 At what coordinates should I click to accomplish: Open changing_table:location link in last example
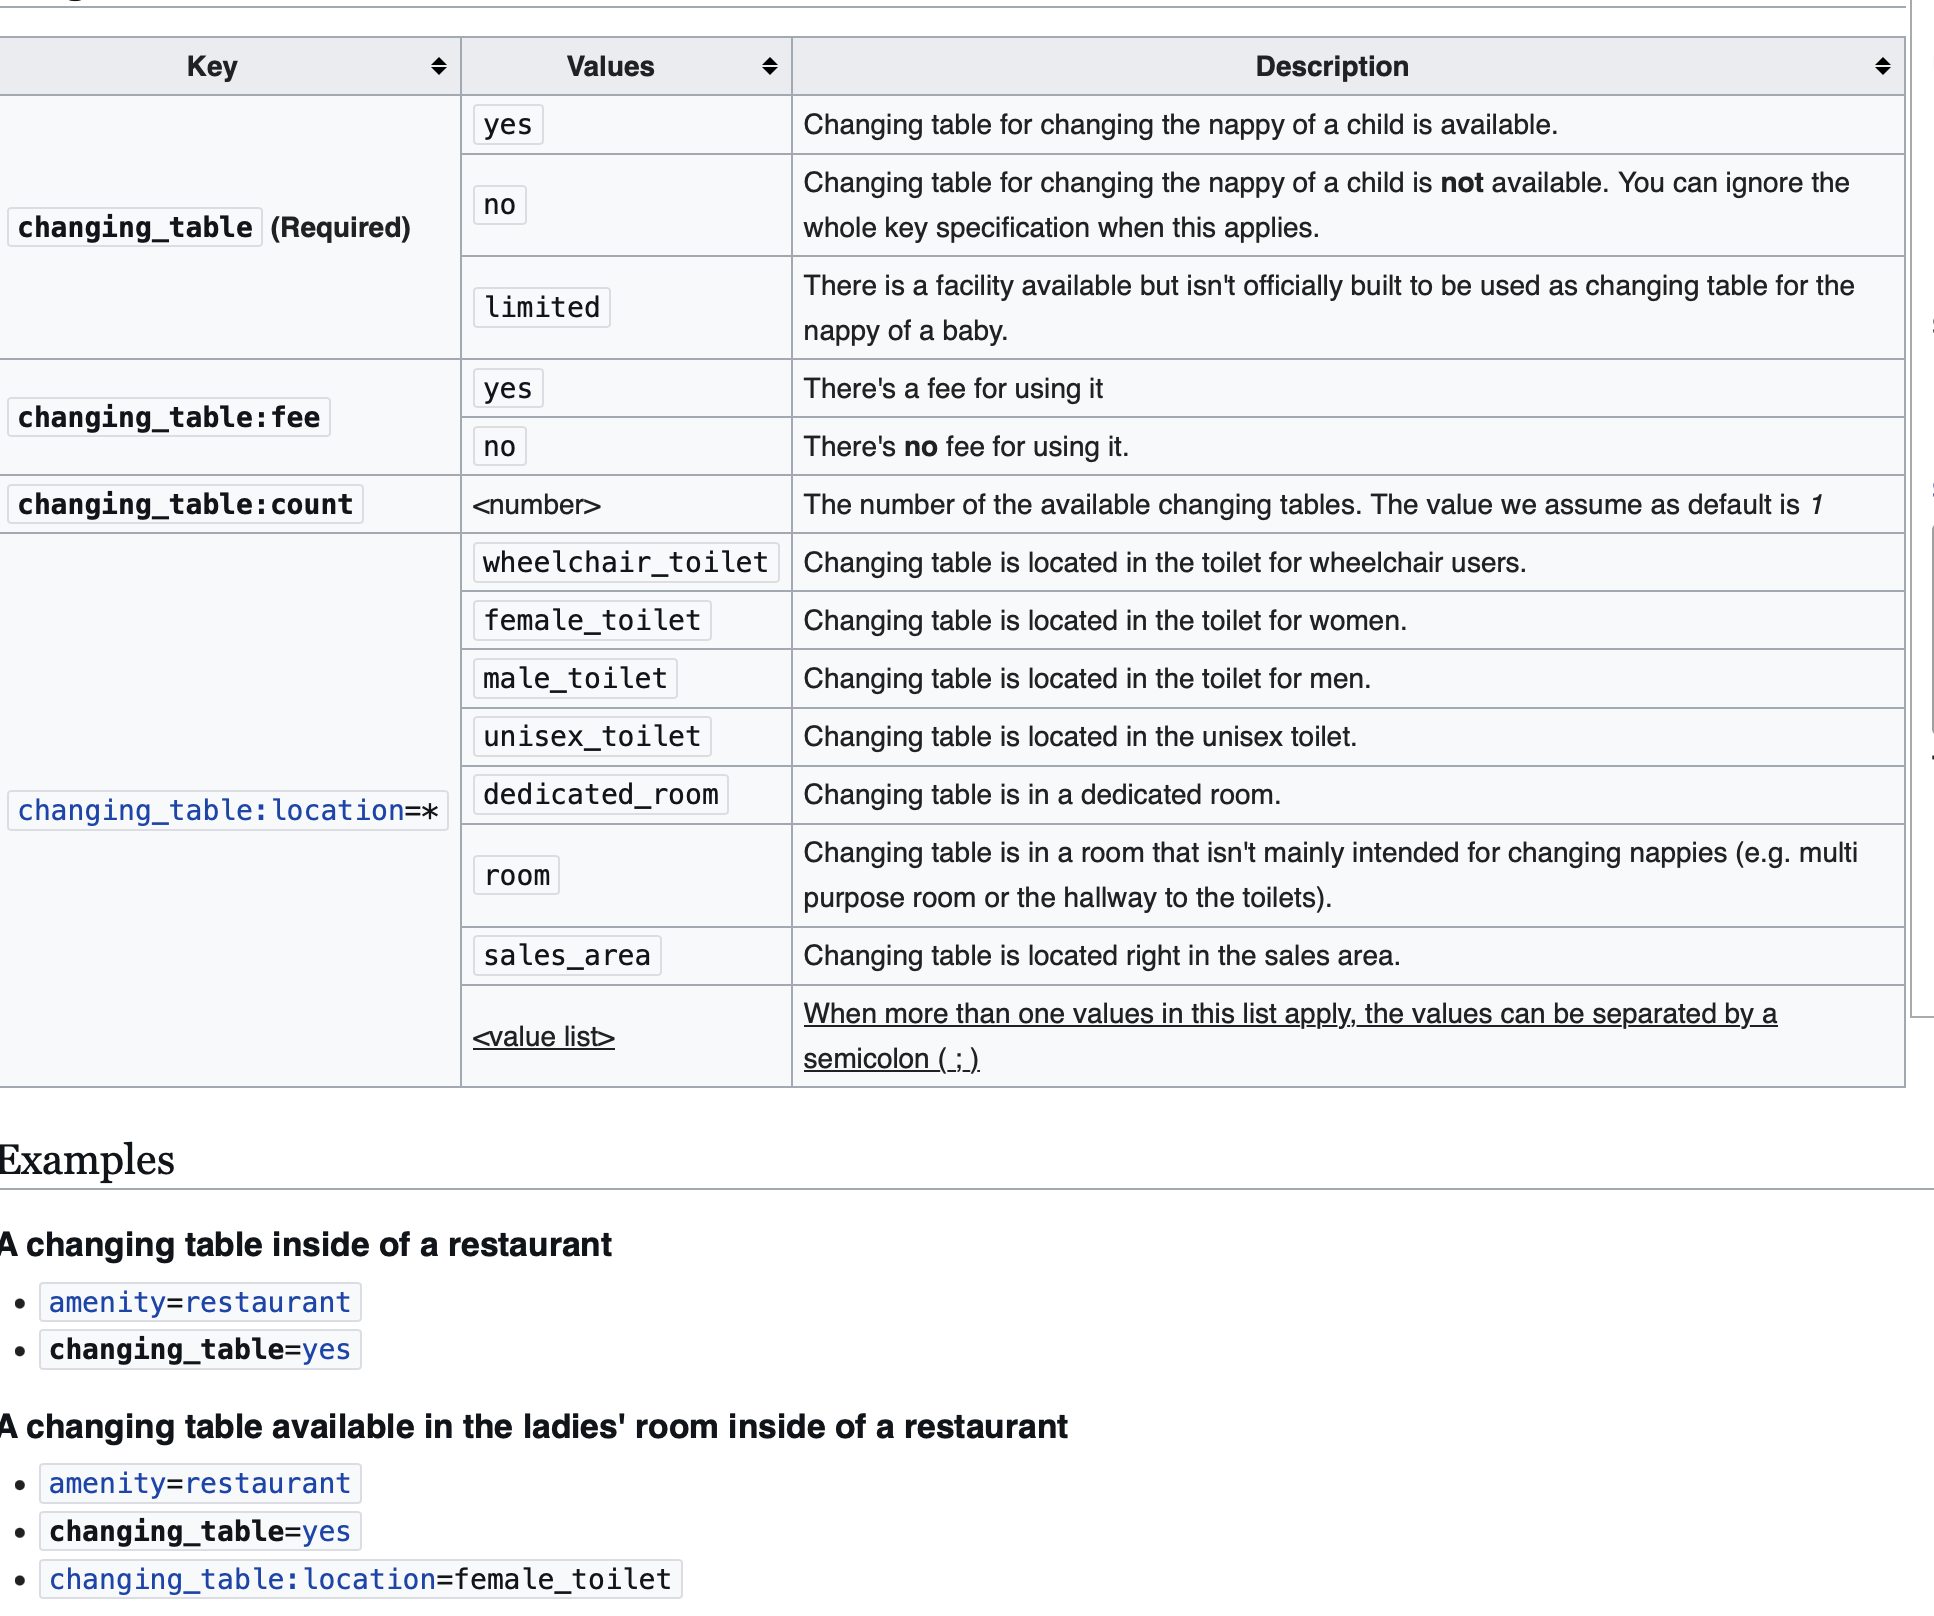pos(243,1579)
